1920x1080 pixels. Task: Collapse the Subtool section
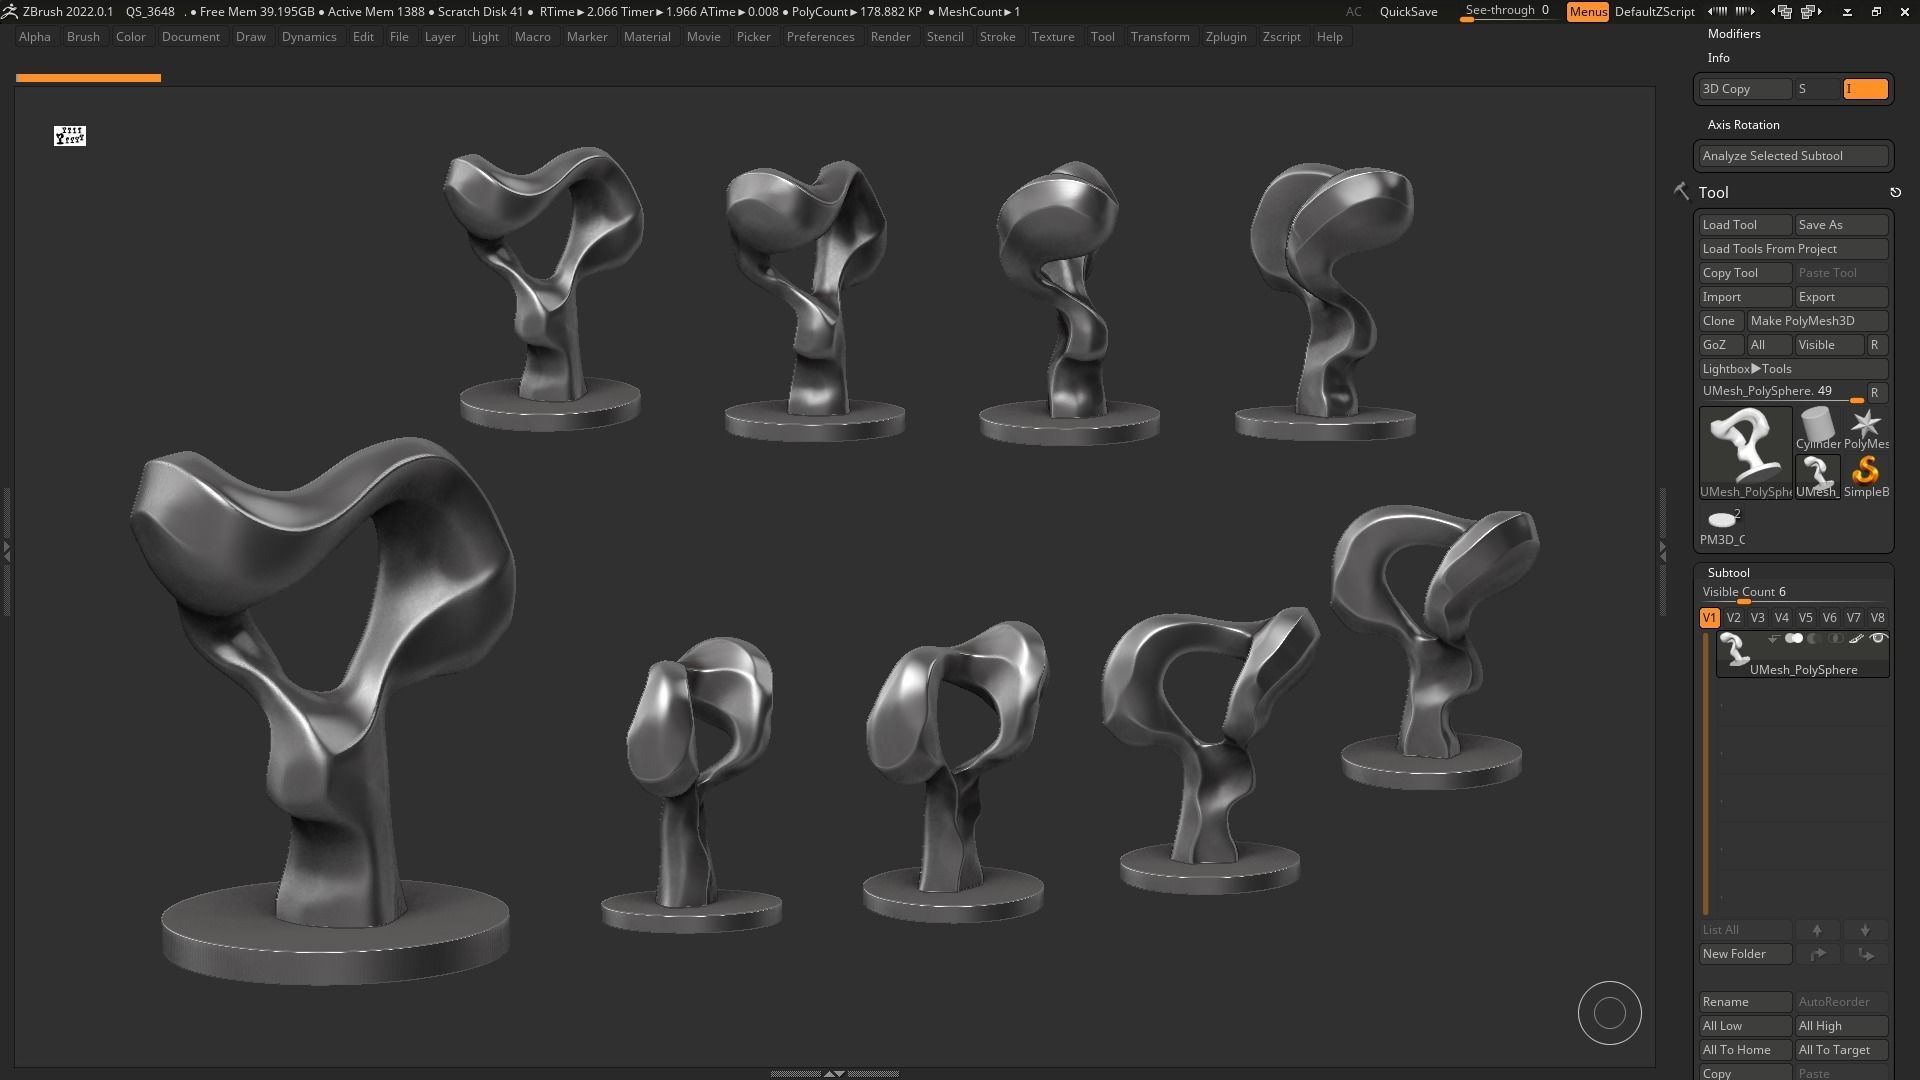tap(1728, 573)
